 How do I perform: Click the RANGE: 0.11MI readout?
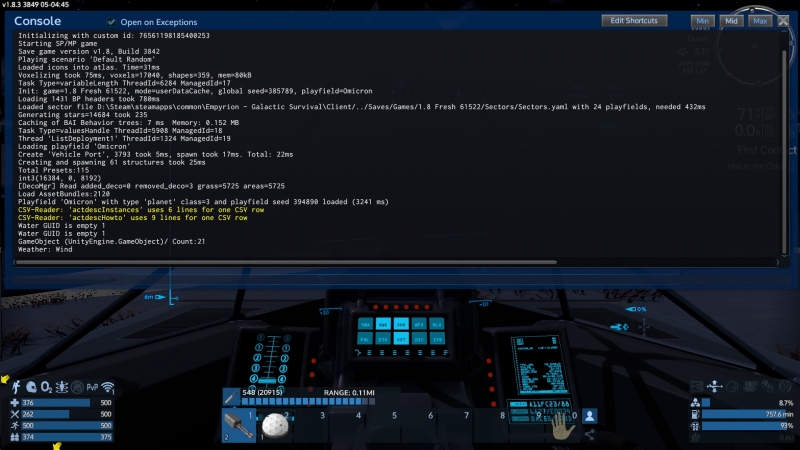coord(349,392)
